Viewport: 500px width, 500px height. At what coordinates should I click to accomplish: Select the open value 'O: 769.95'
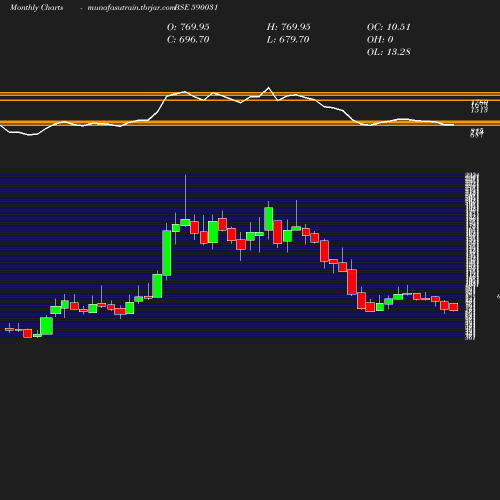188,27
